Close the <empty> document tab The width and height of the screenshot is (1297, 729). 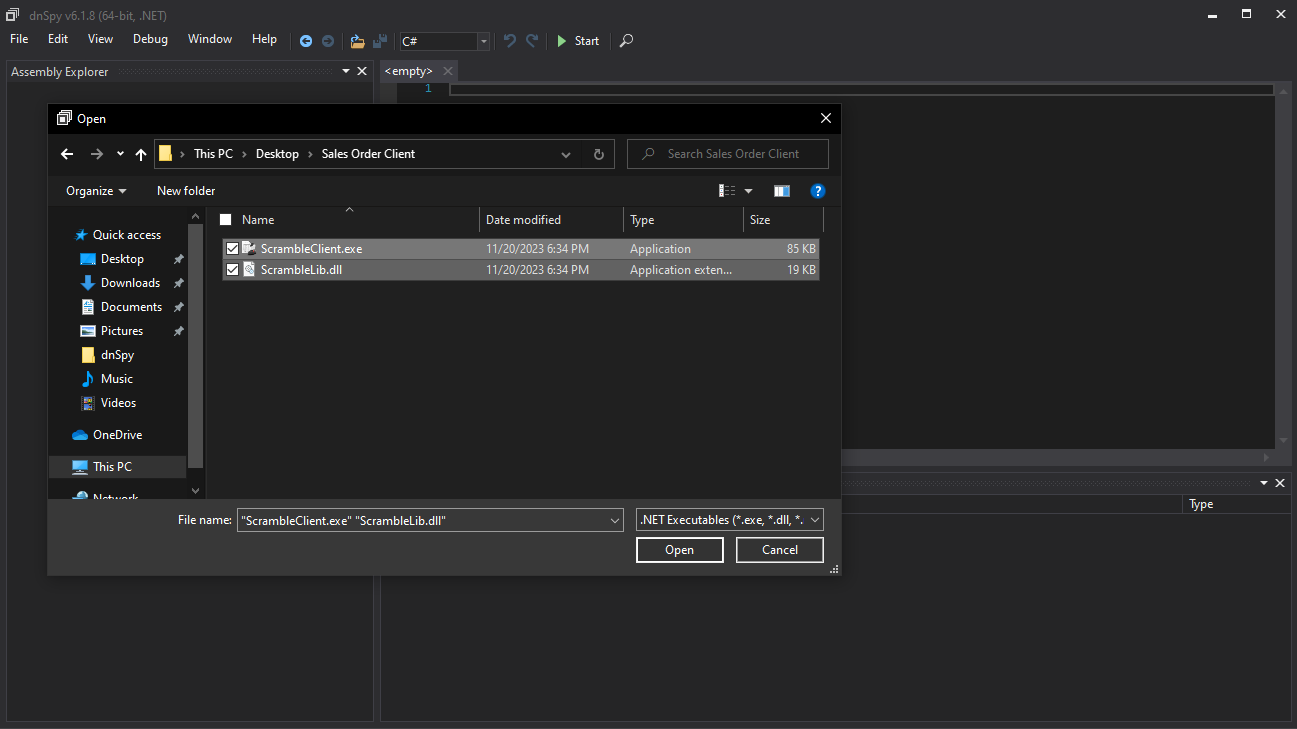click(448, 71)
